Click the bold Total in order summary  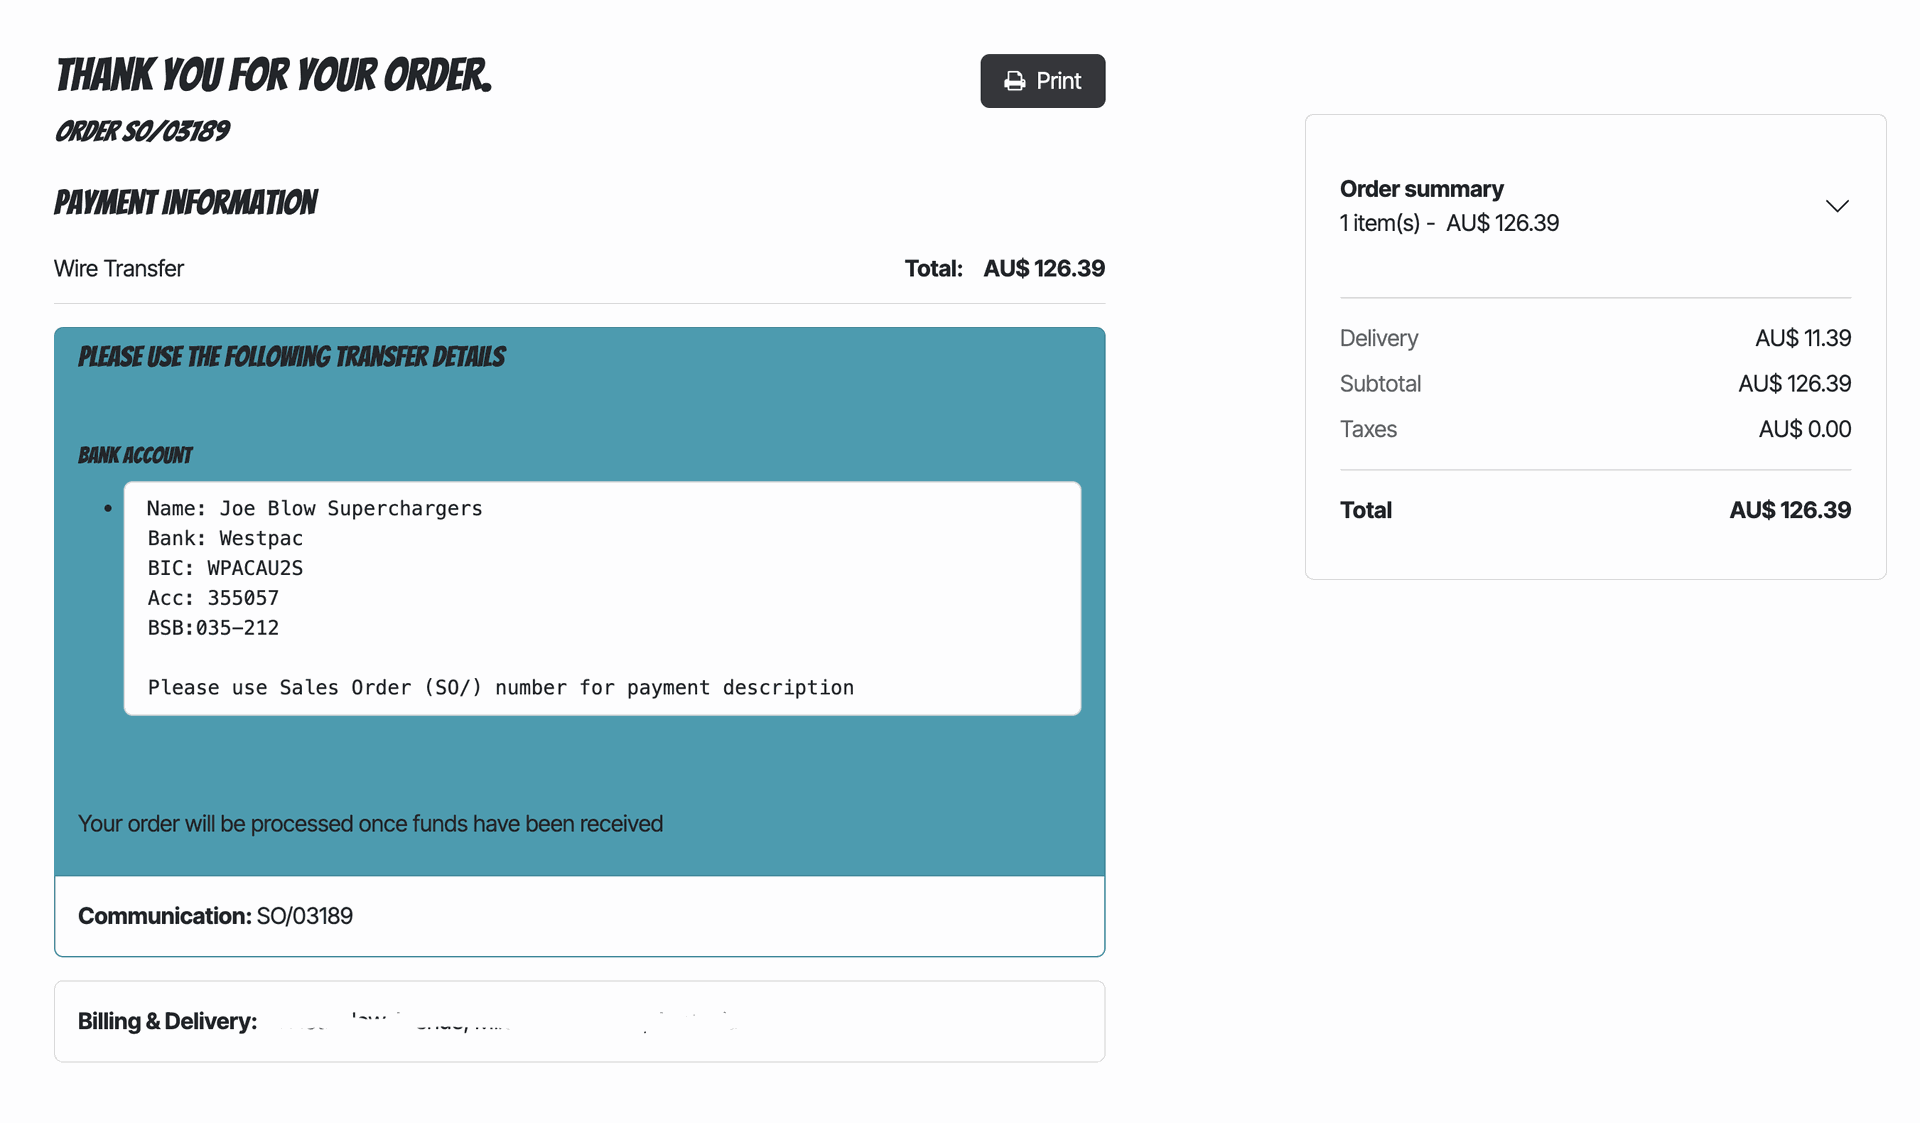(x=1365, y=511)
